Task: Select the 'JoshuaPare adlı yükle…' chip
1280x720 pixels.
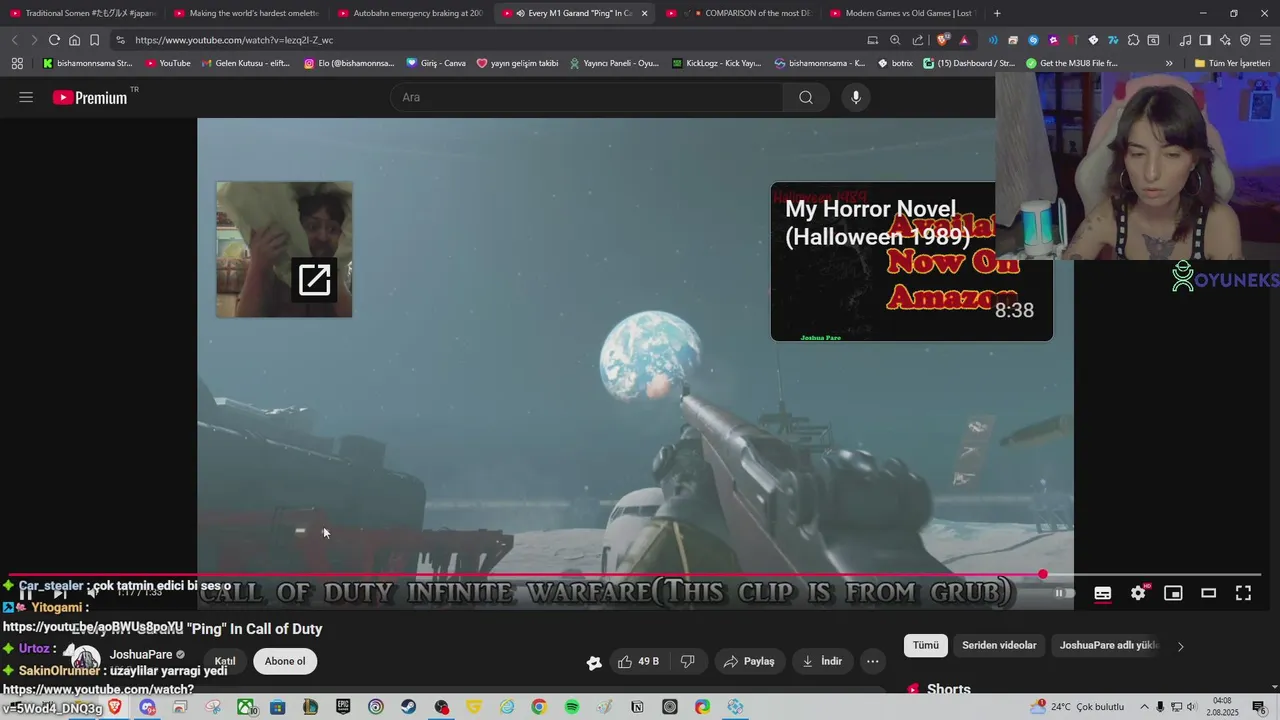Action: [1108, 645]
